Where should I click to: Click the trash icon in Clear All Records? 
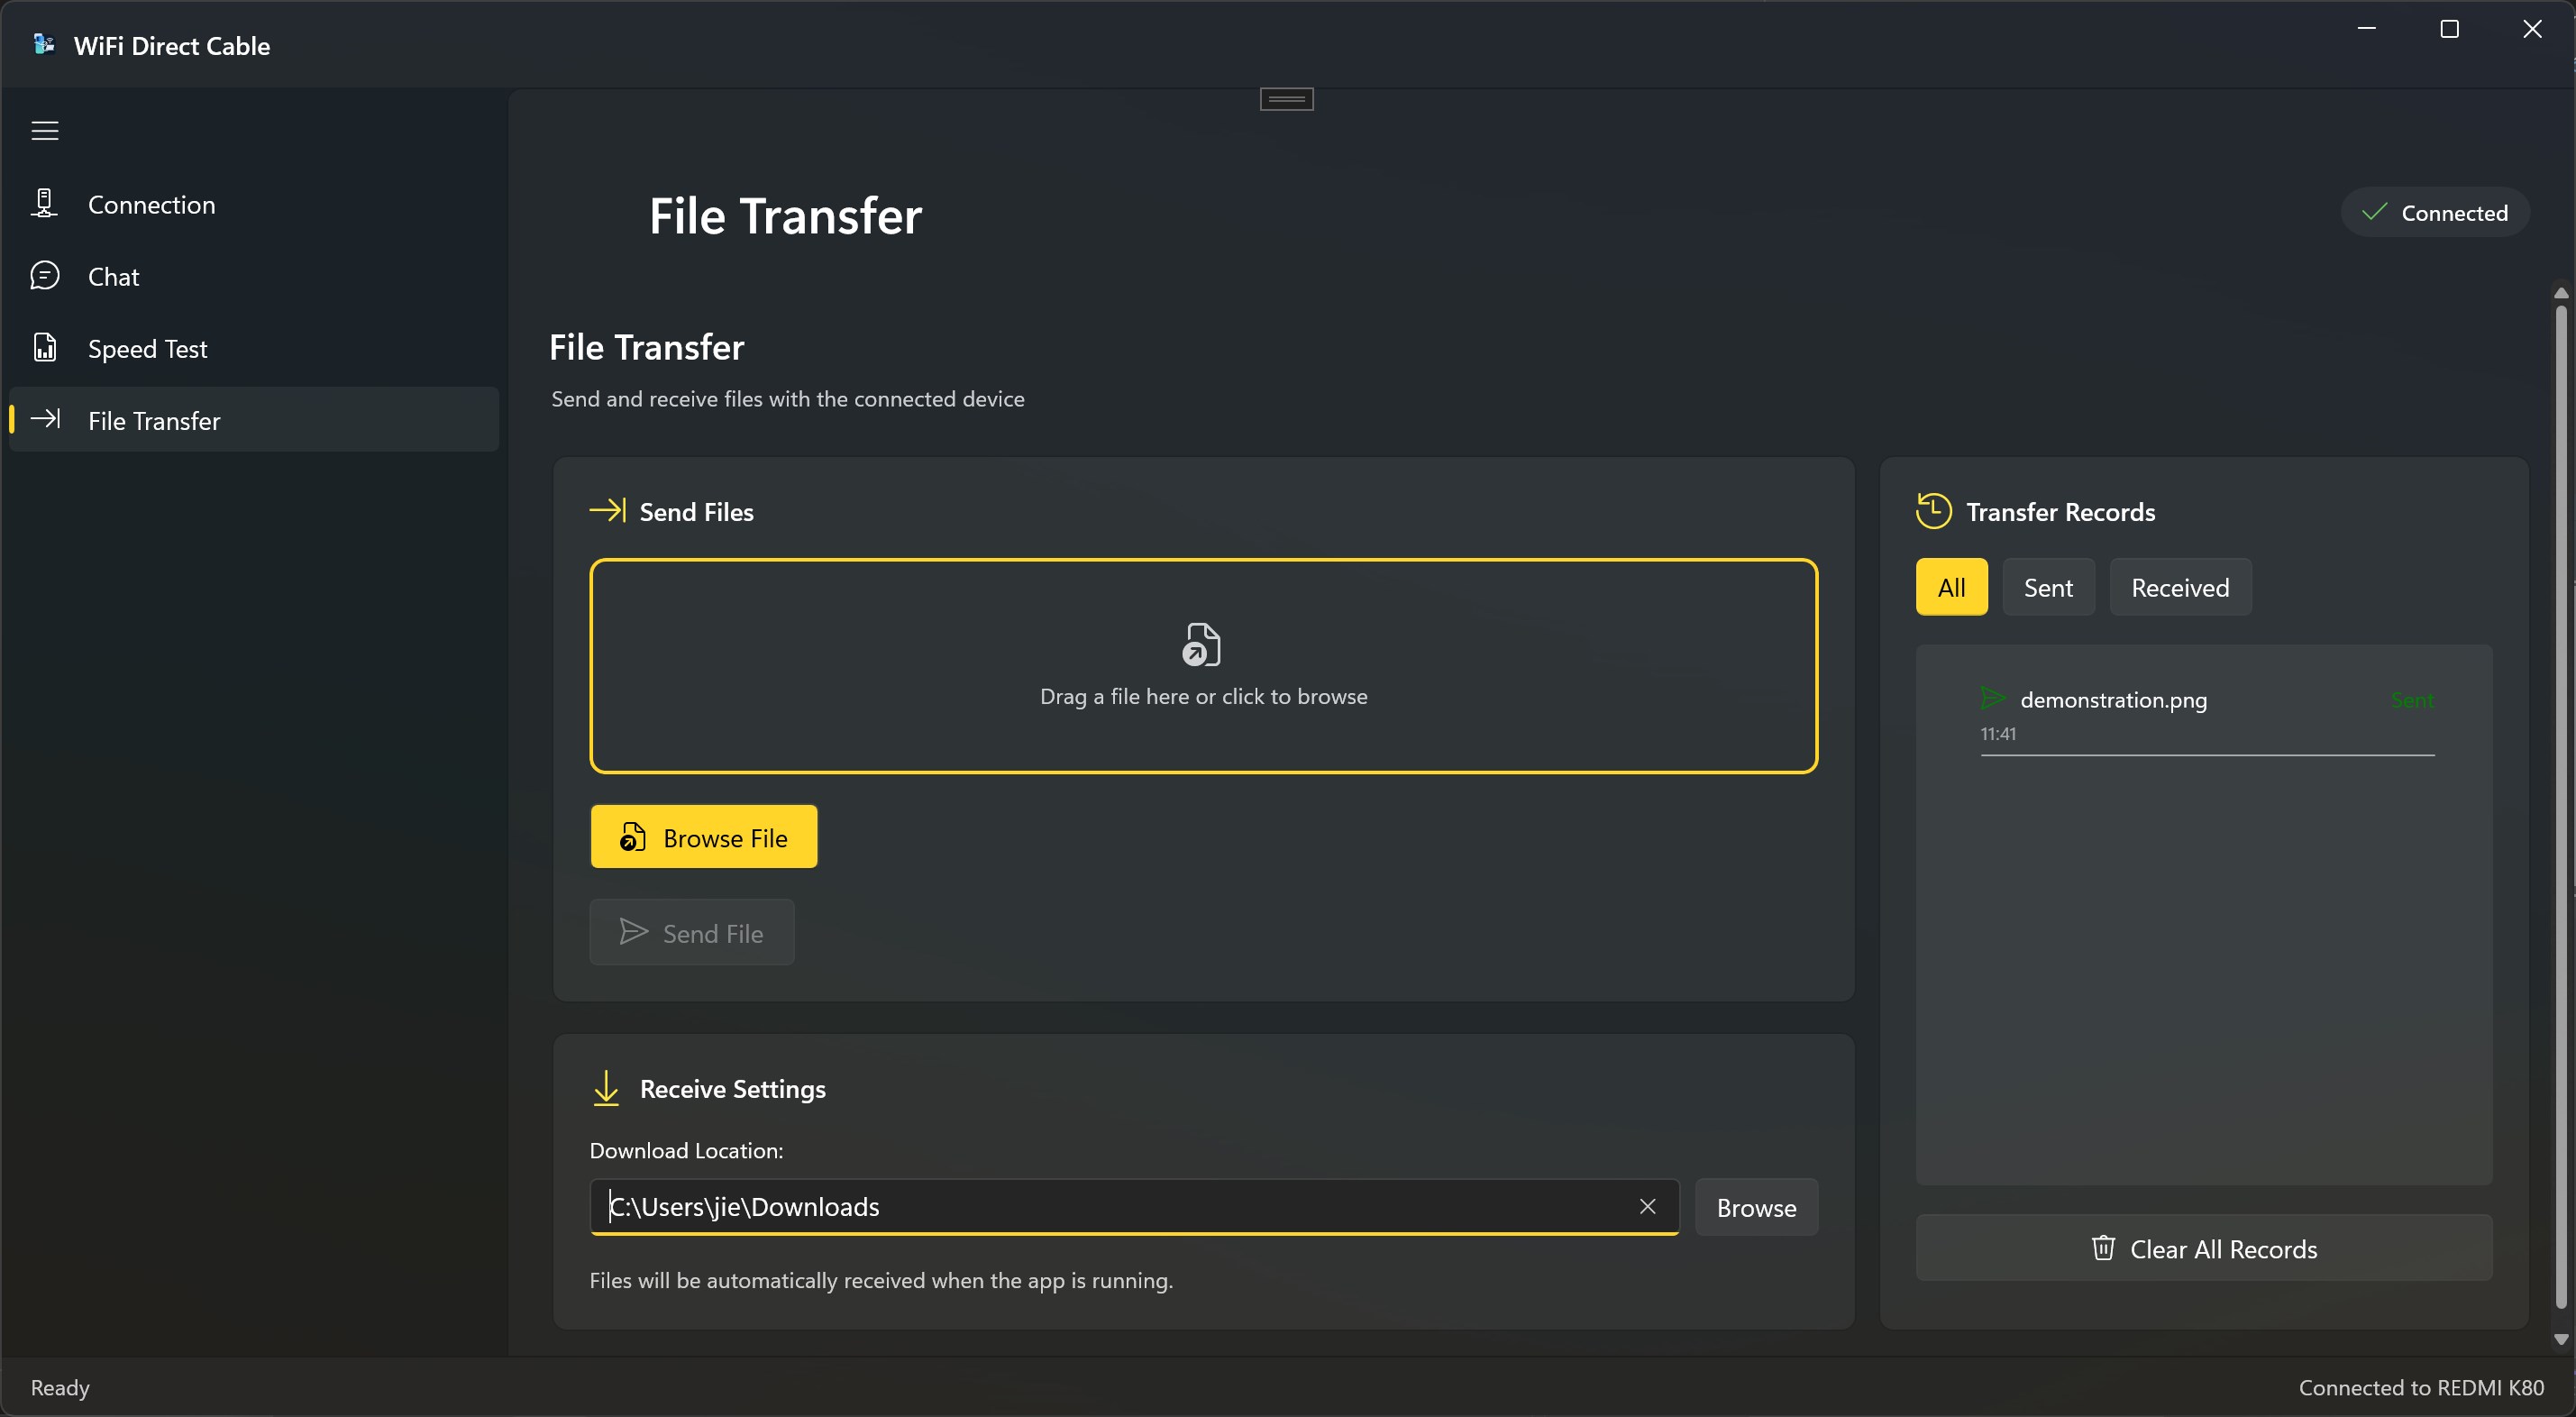click(2103, 1247)
